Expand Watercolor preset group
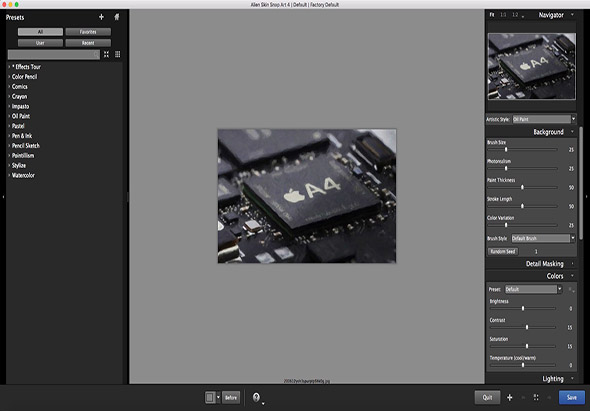Screen dimensions: 590x411 (9, 175)
